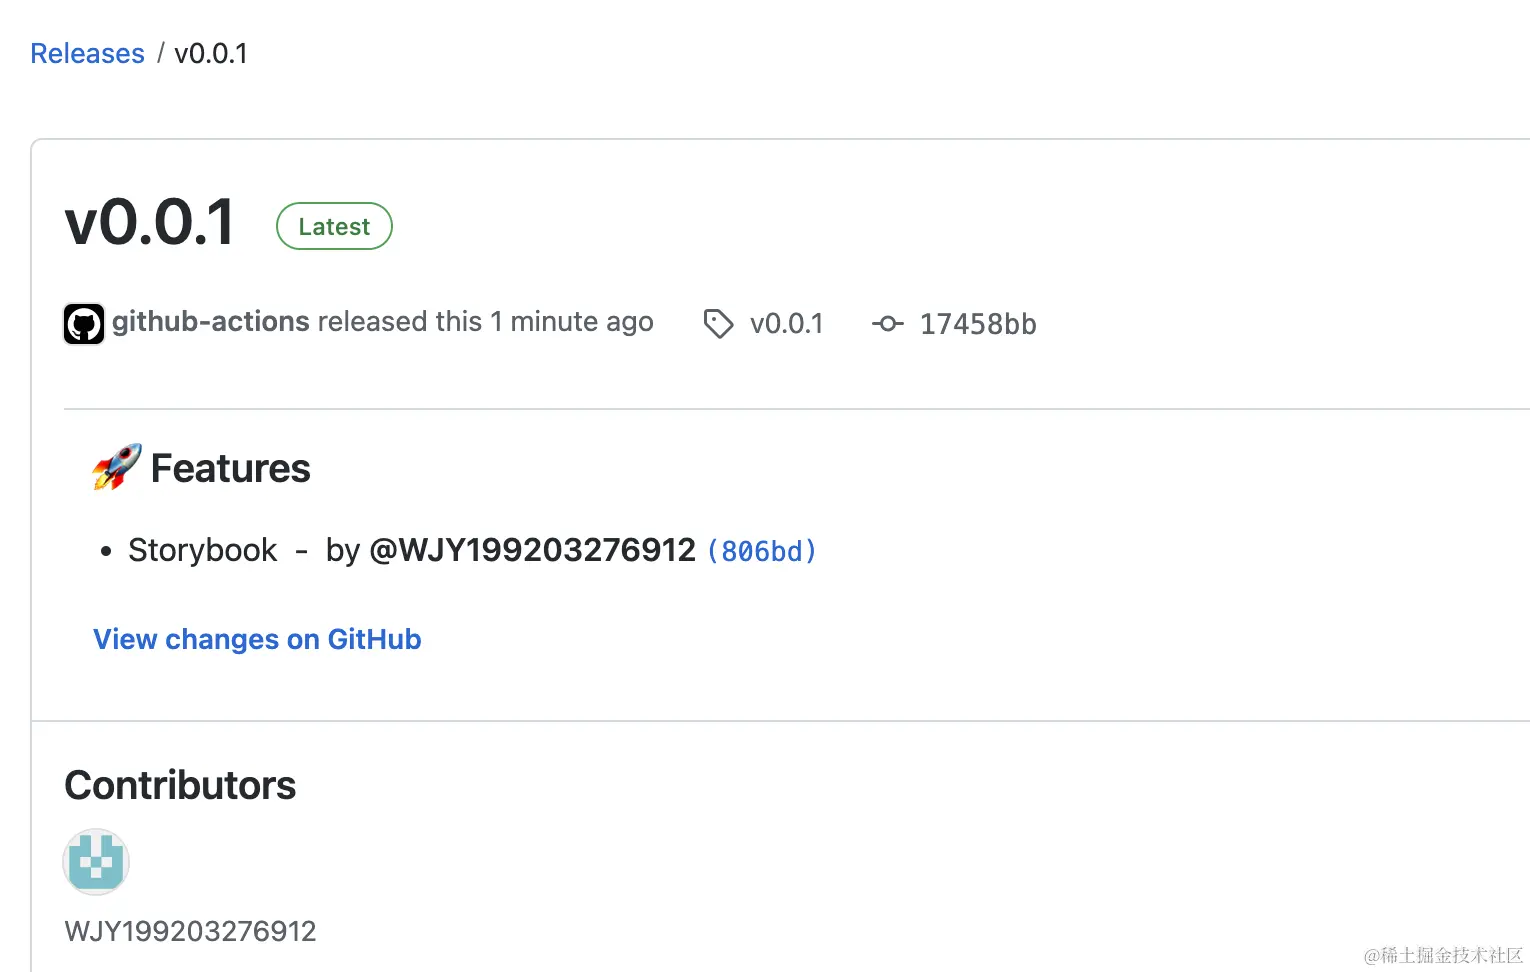The image size is (1530, 972).
Task: Open the WJY199203276912 name under Contributors
Action: coord(190,931)
